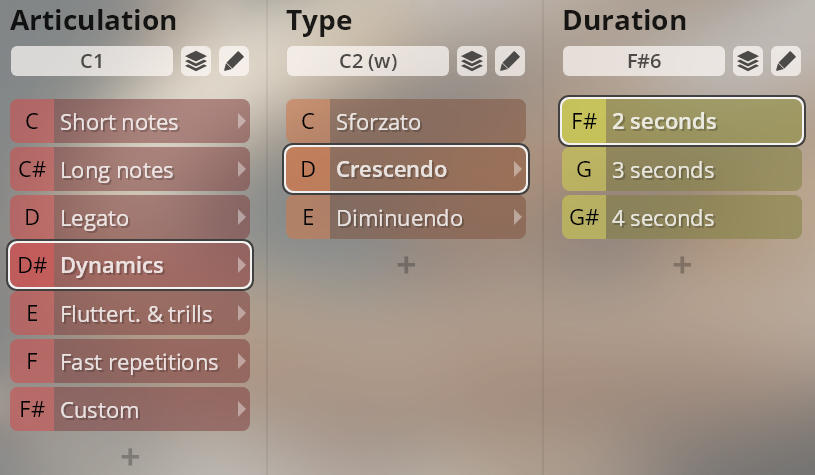Choose the 3 seconds duration
815x475 pixels.
[682, 169]
